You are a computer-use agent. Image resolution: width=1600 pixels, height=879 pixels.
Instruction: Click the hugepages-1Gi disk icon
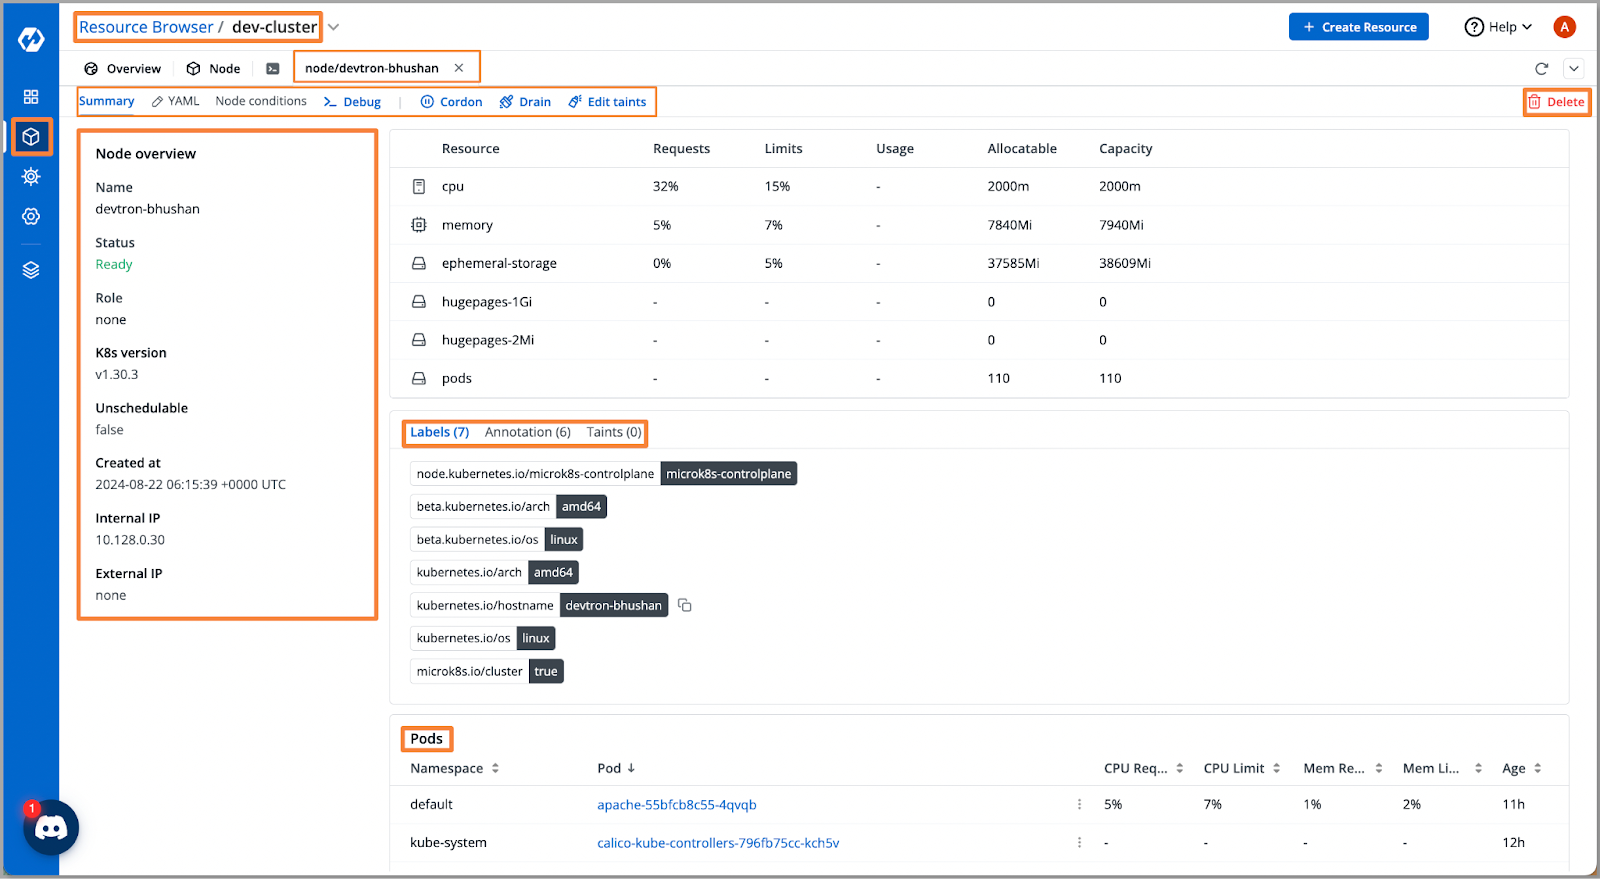point(419,301)
